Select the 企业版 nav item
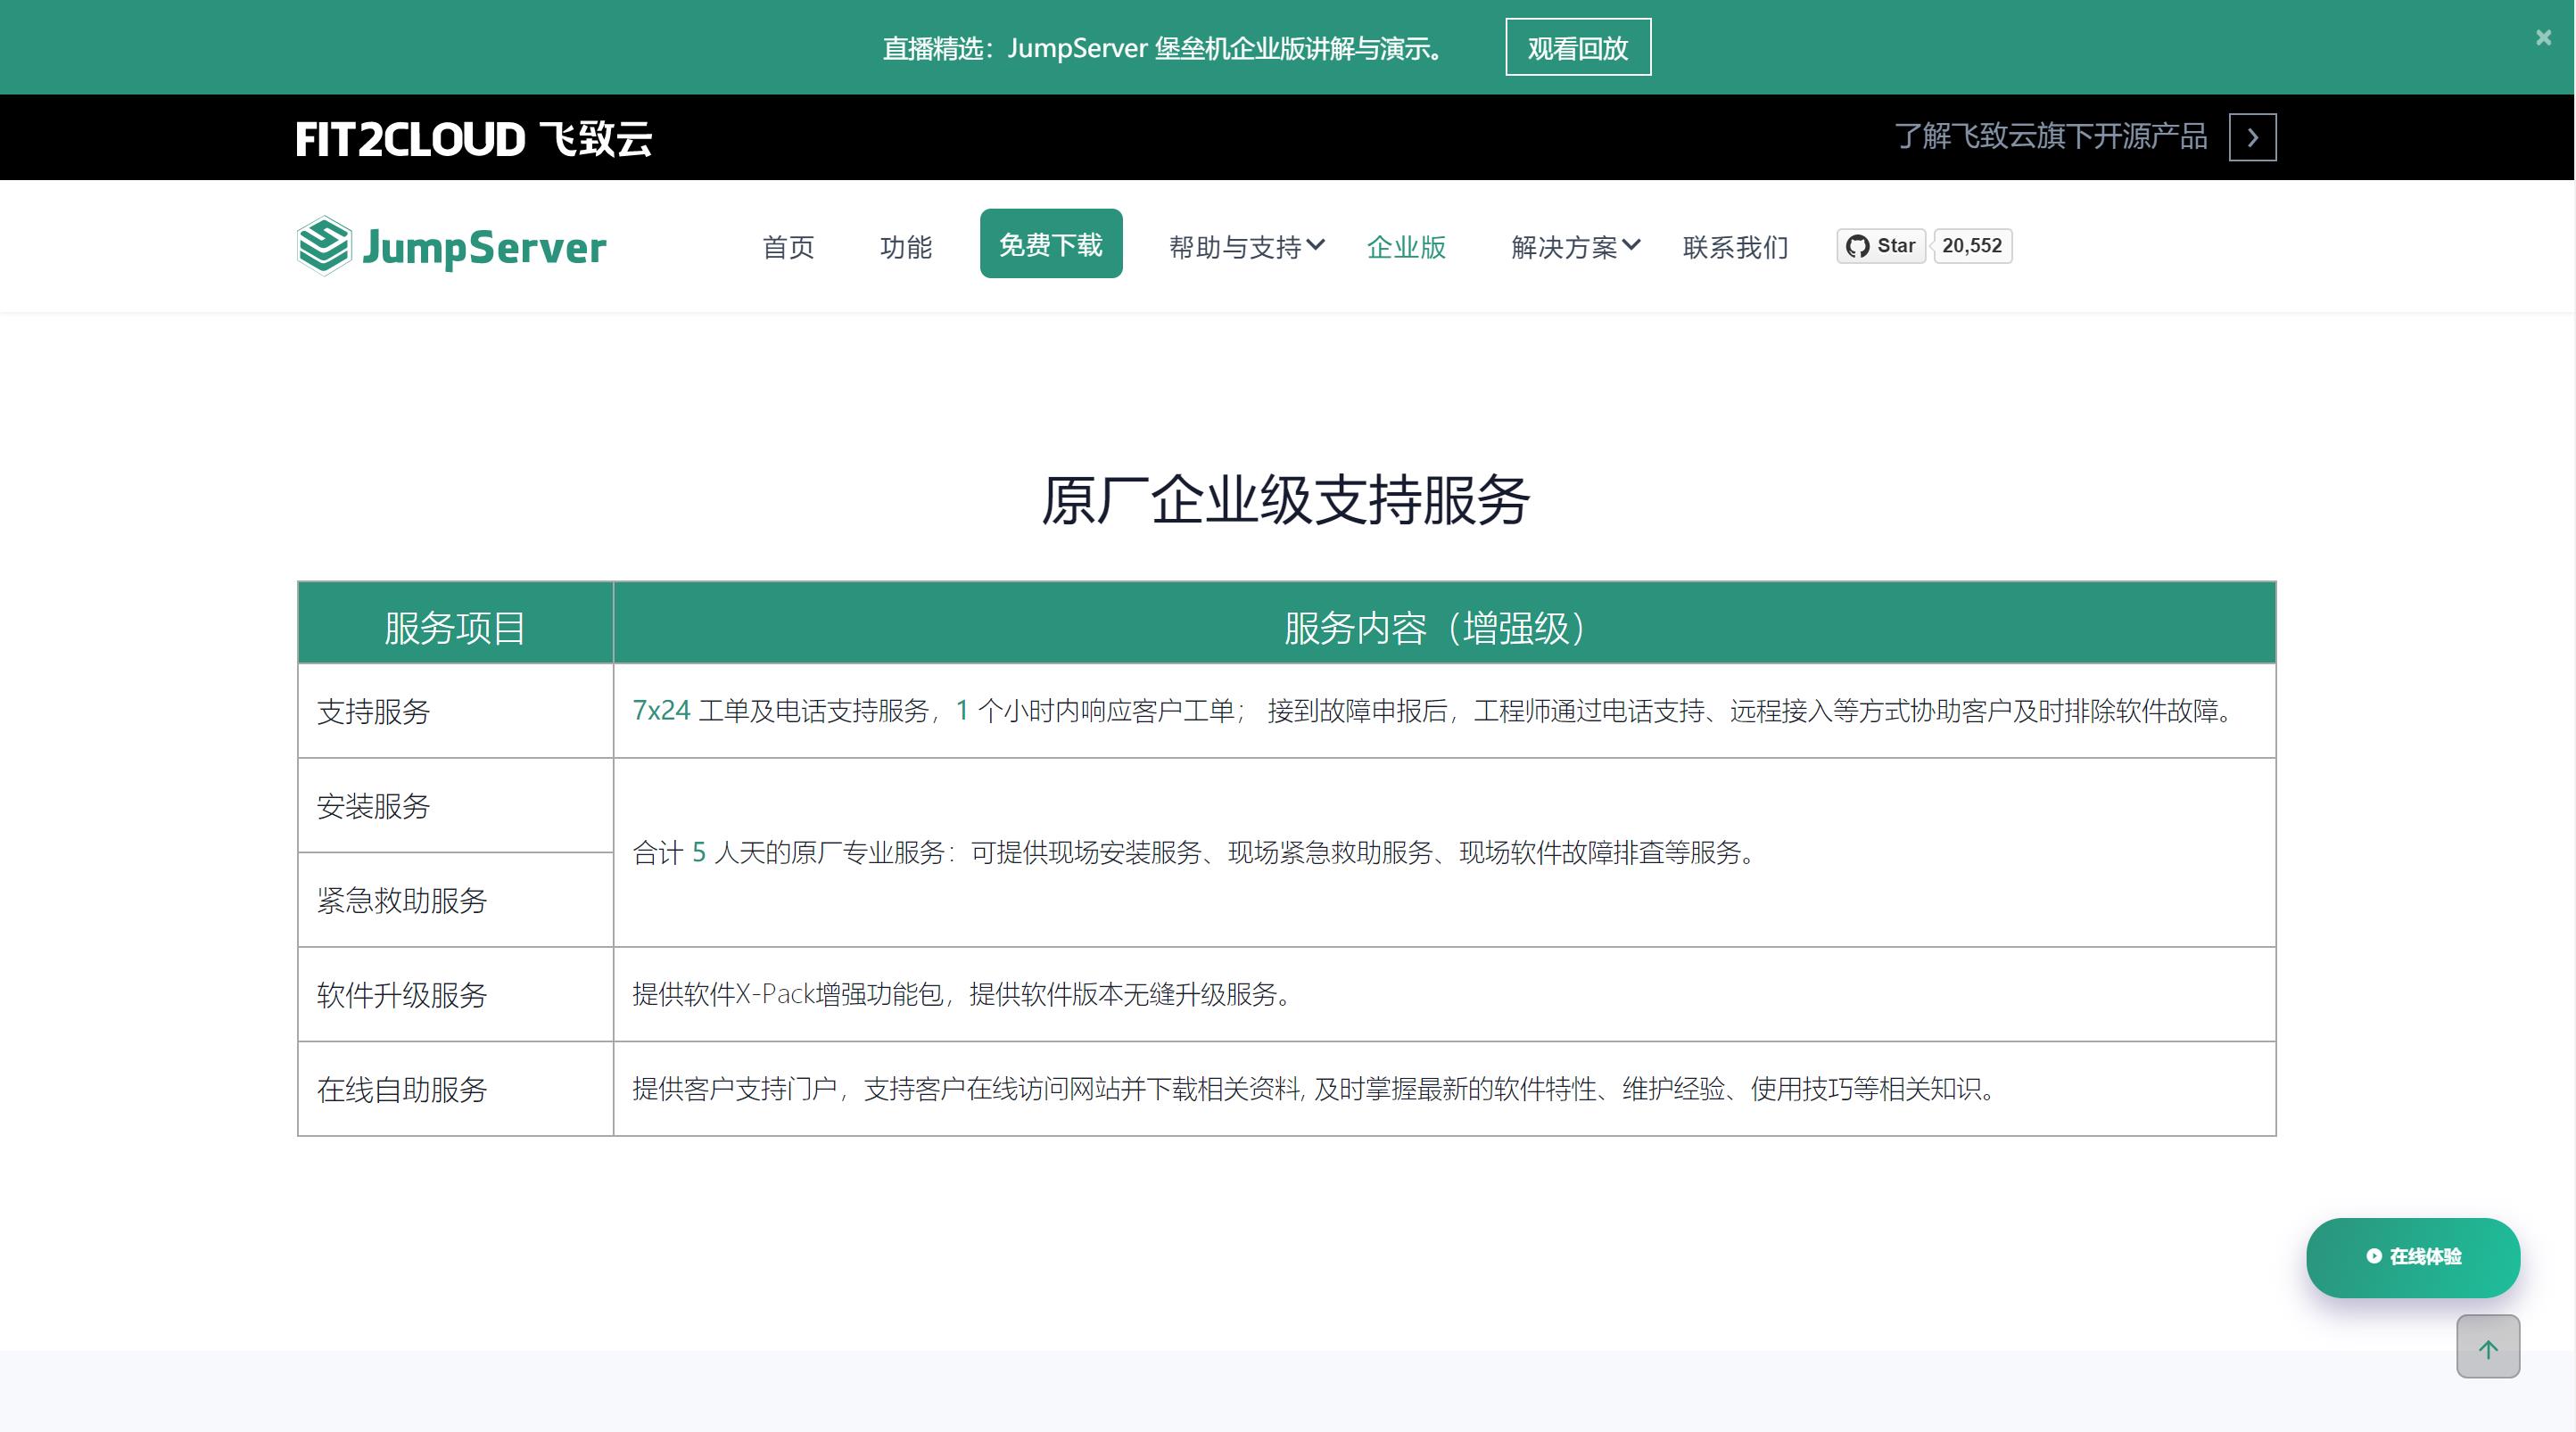The width and height of the screenshot is (2576, 1432). point(1406,247)
